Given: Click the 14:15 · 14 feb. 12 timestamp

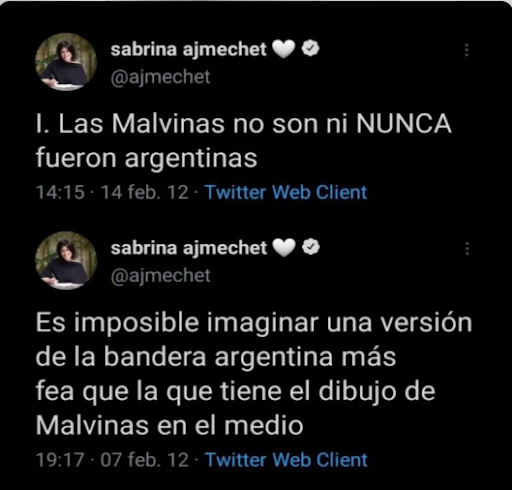Looking at the screenshot, I should coord(112,192).
